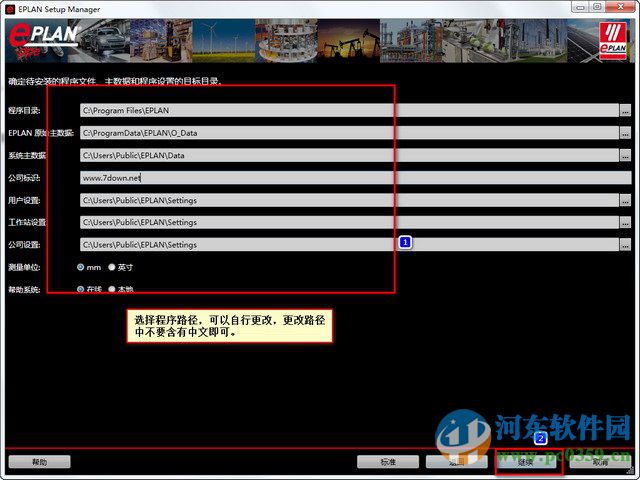
Task: Choose 在线 help system option
Action: [80, 289]
